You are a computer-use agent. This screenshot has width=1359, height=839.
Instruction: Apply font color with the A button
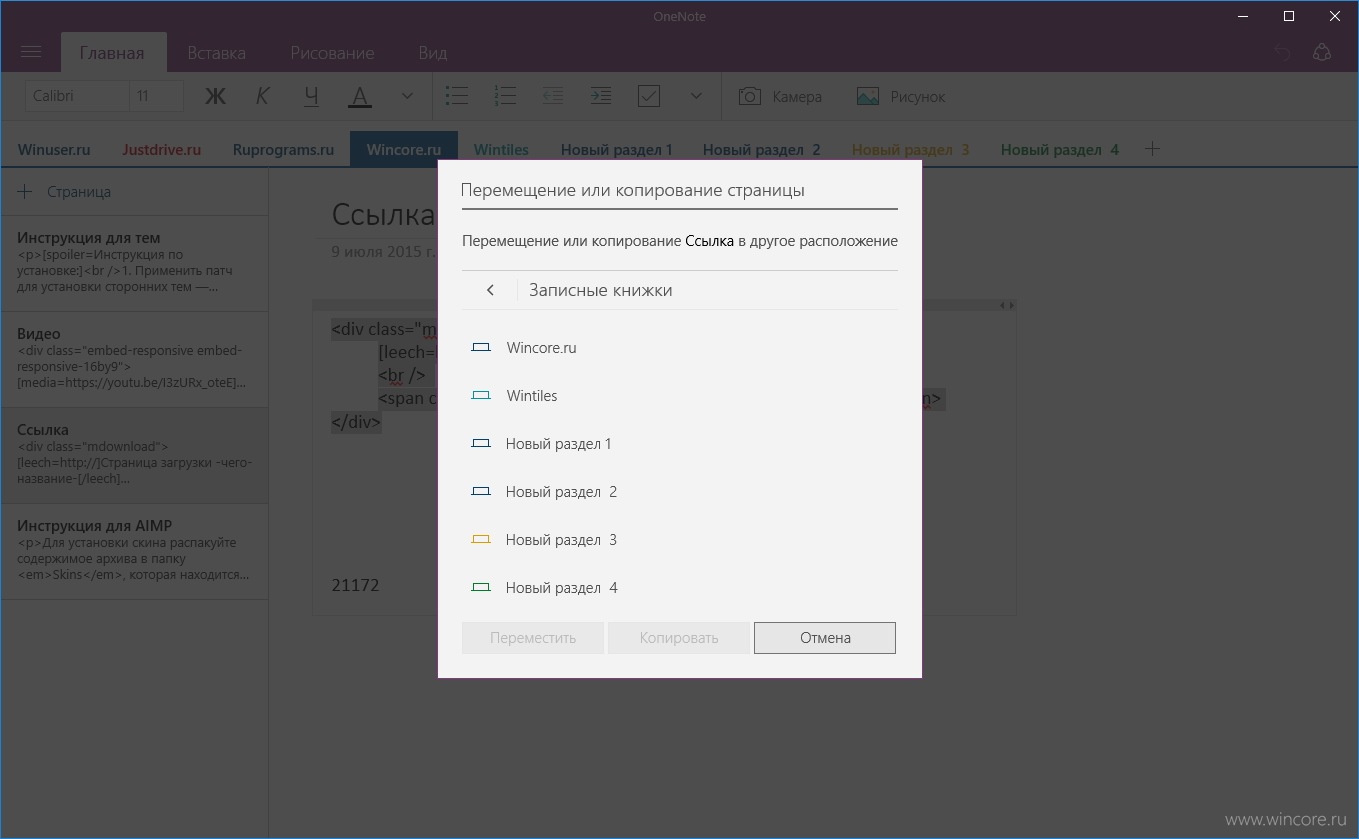(360, 96)
